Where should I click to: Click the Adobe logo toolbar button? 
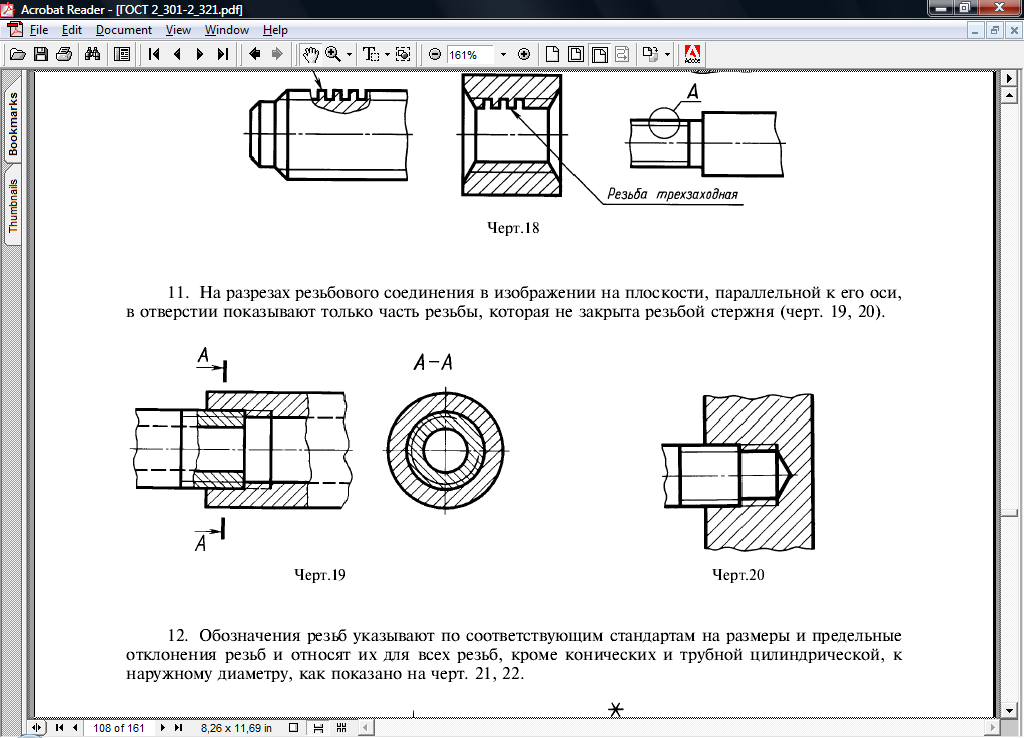pos(692,54)
